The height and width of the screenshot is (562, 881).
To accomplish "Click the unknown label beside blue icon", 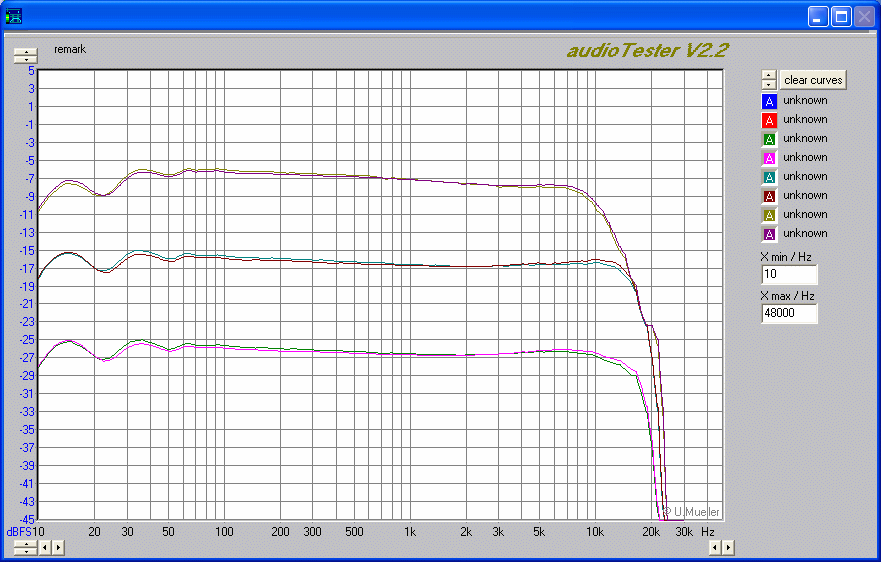I will (805, 101).
